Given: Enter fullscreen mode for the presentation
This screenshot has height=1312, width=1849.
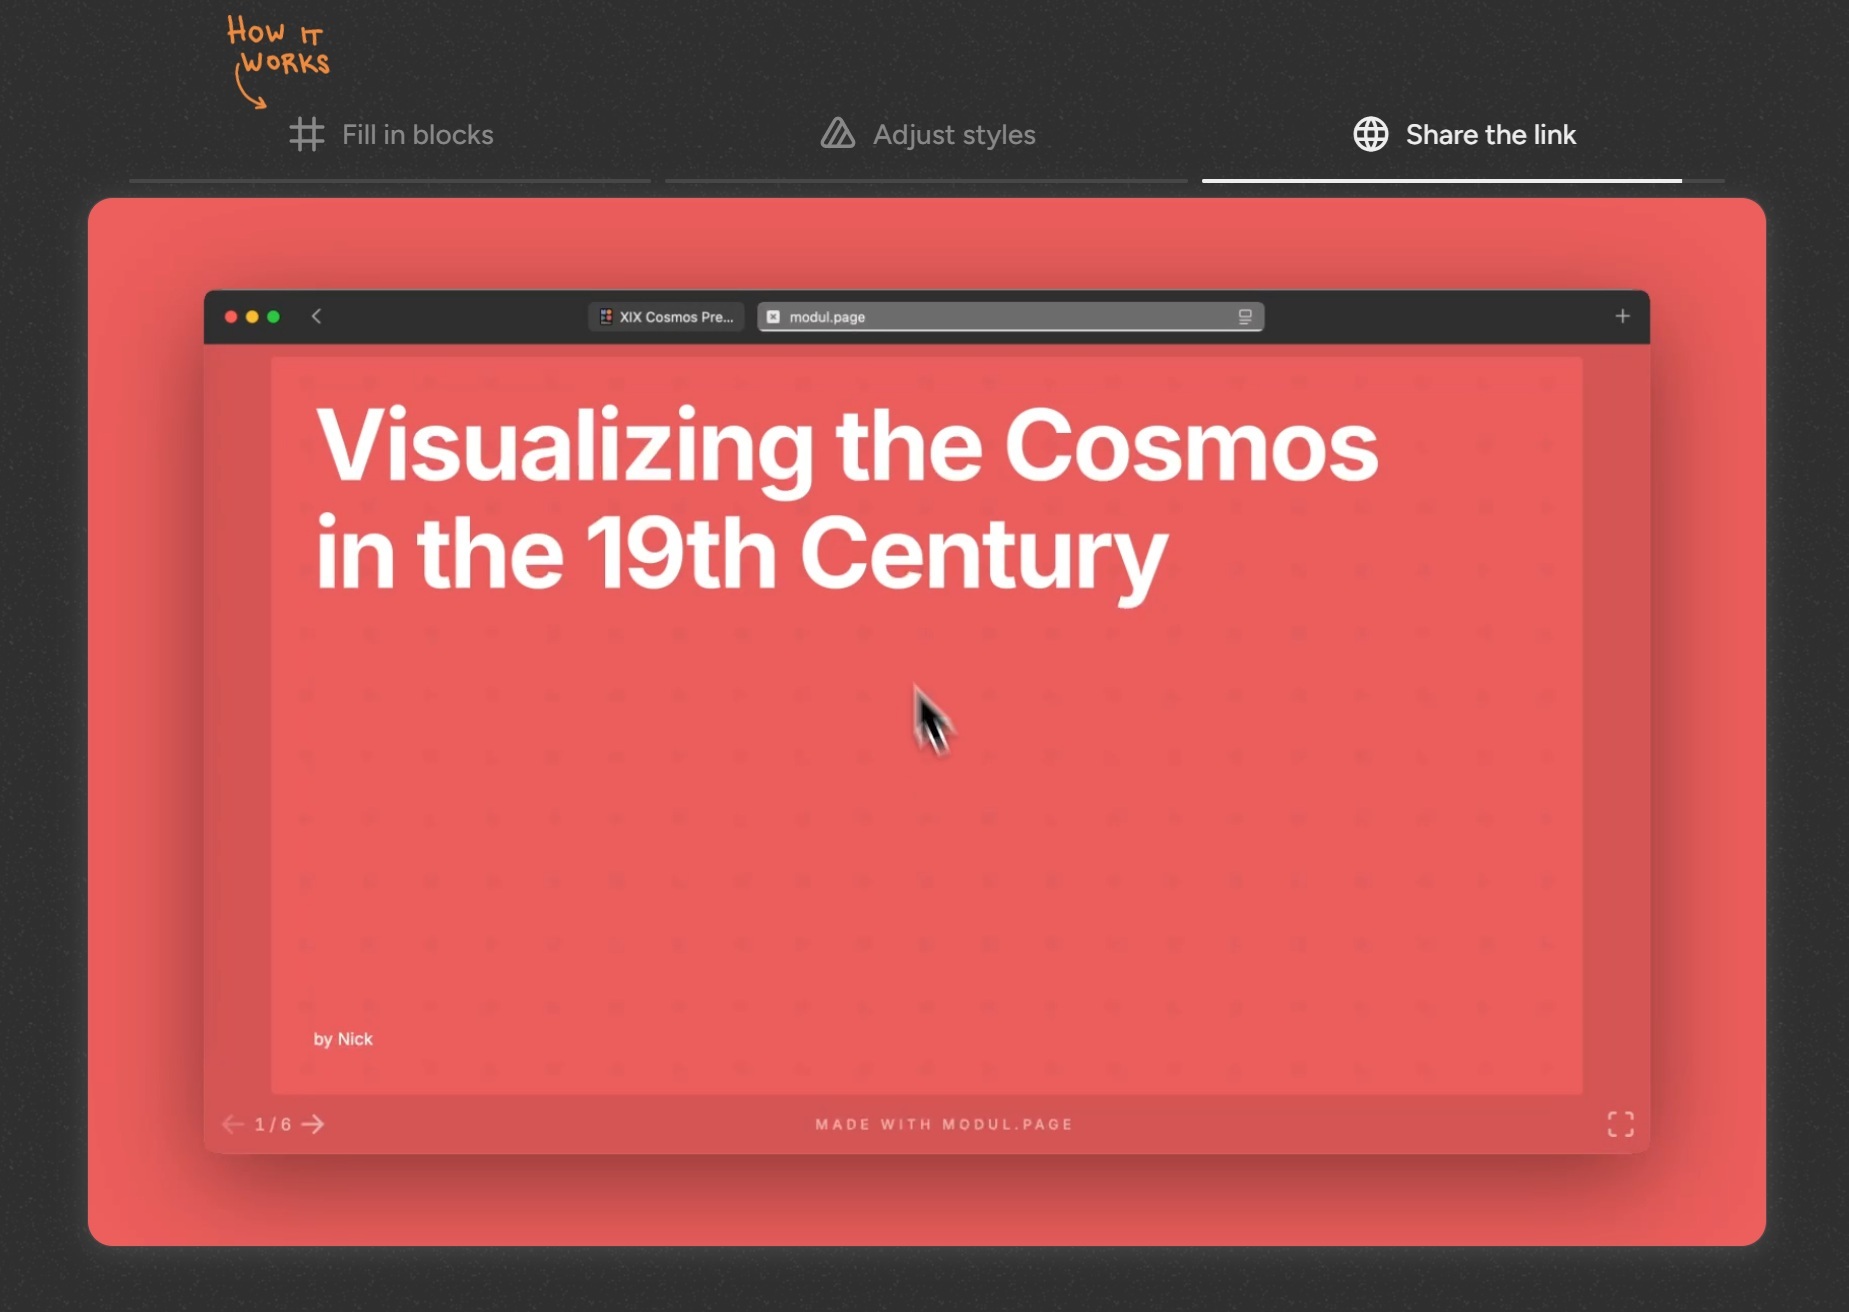Looking at the screenshot, I should [1620, 1124].
